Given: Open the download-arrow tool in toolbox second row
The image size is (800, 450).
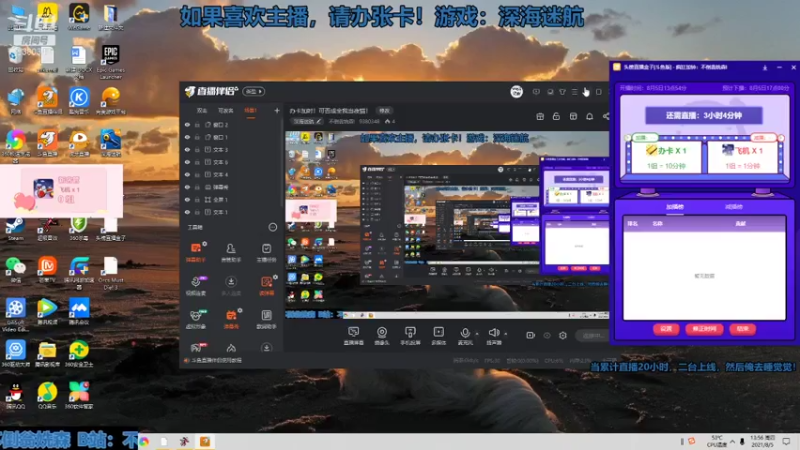Looking at the screenshot, I should 231,286.
